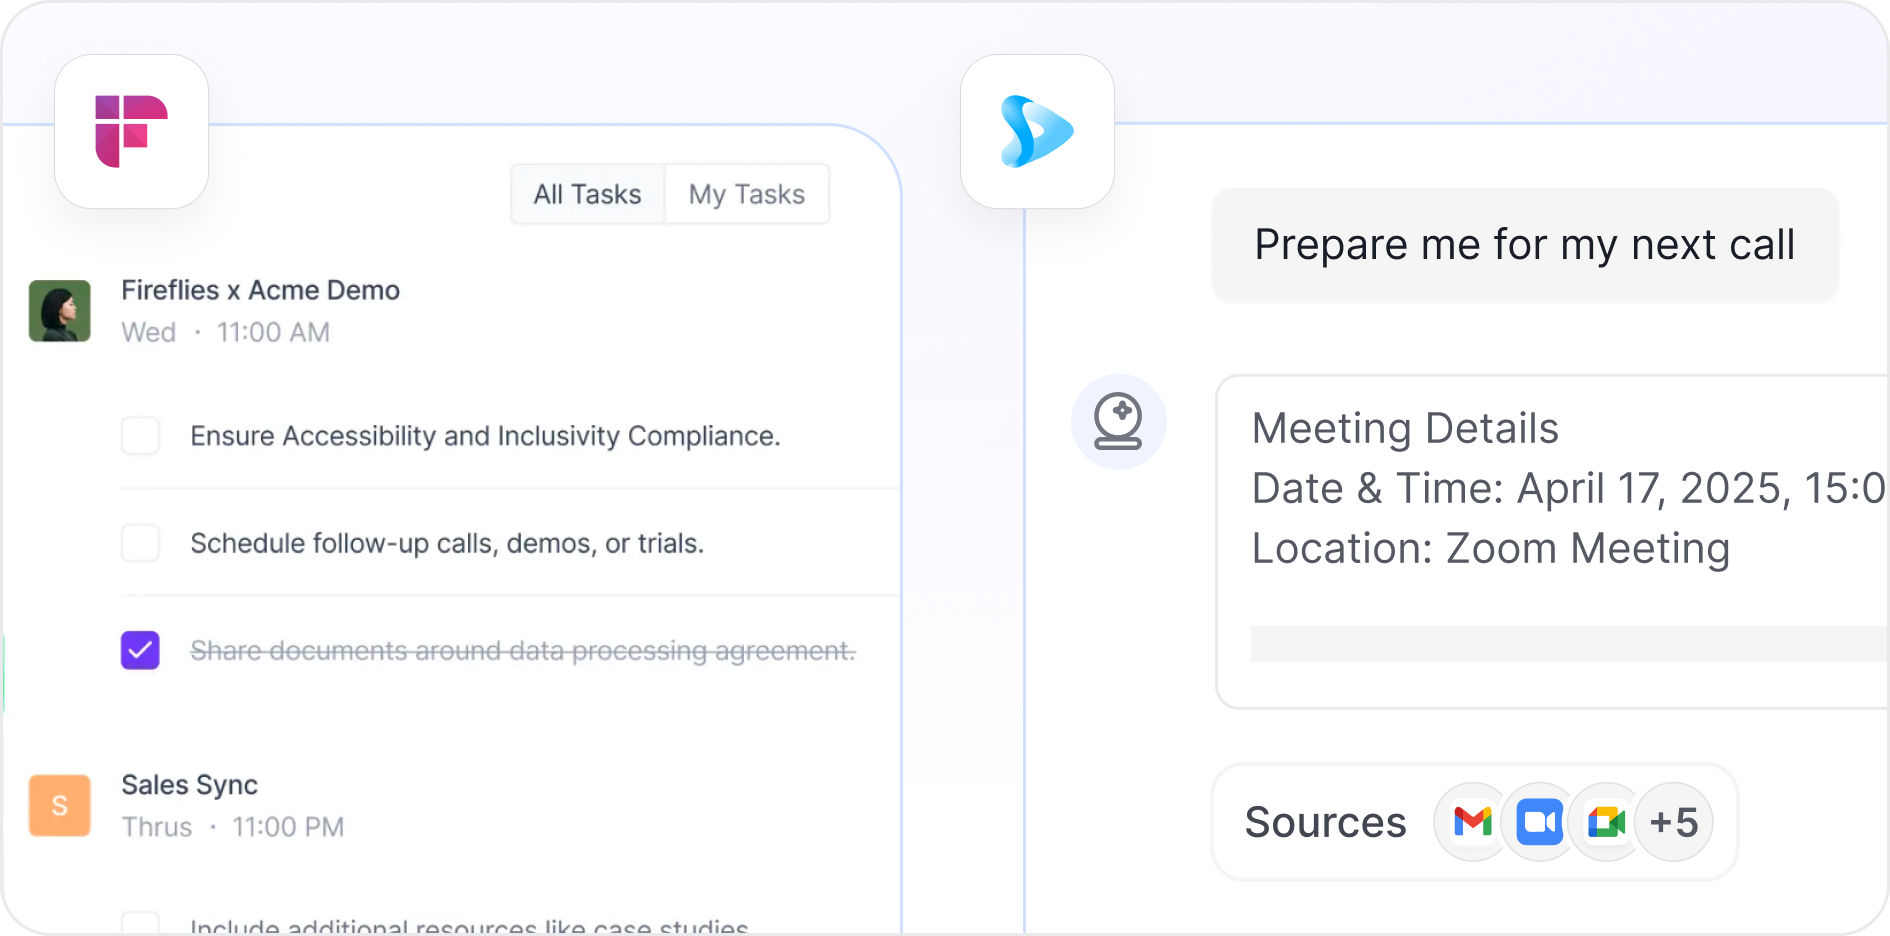
Task: Switch to the All Tasks tab
Action: click(x=588, y=194)
